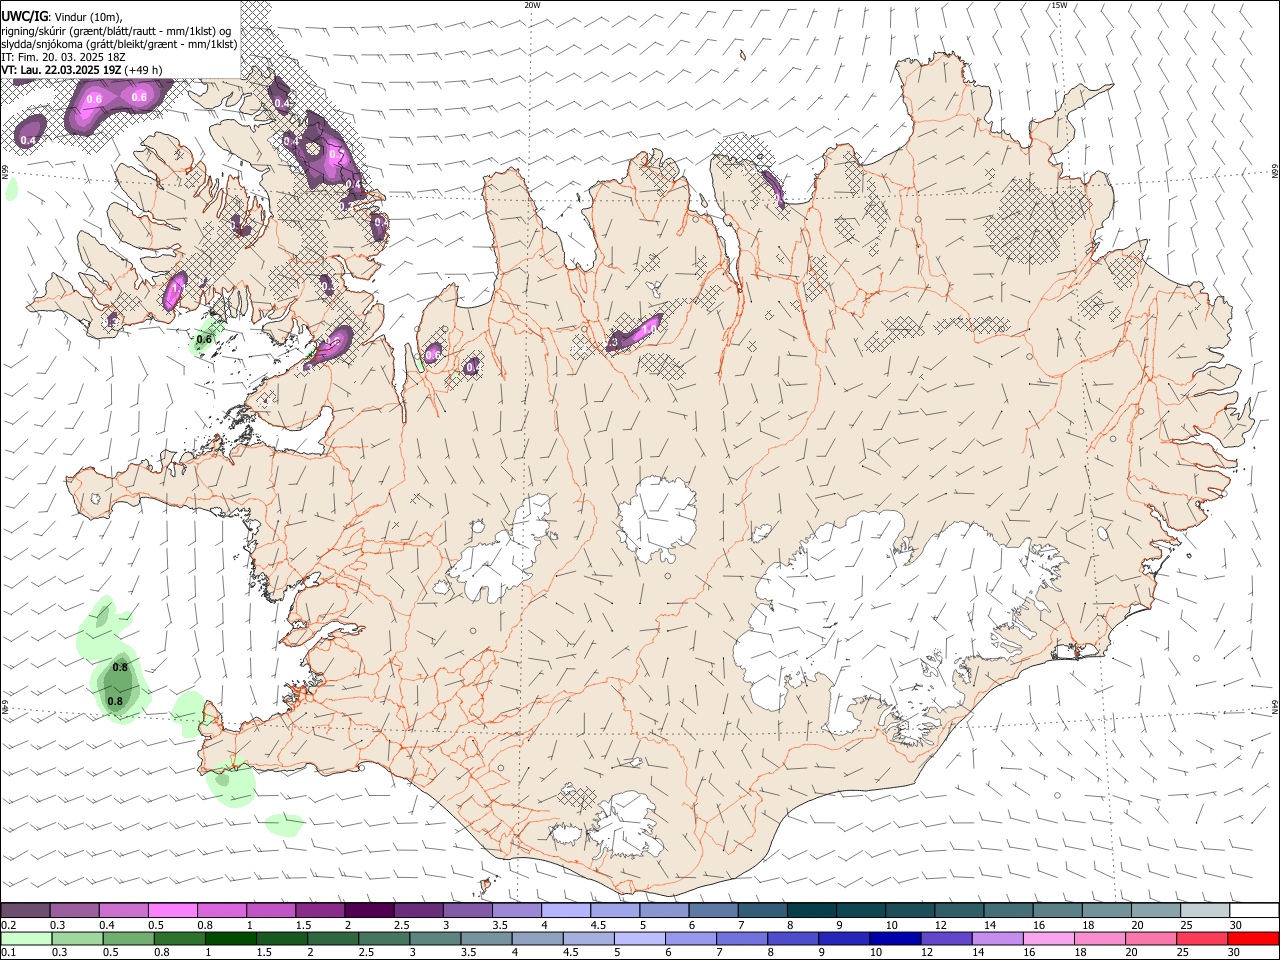Click the '15W' longitude label at the top edge

1059,5
